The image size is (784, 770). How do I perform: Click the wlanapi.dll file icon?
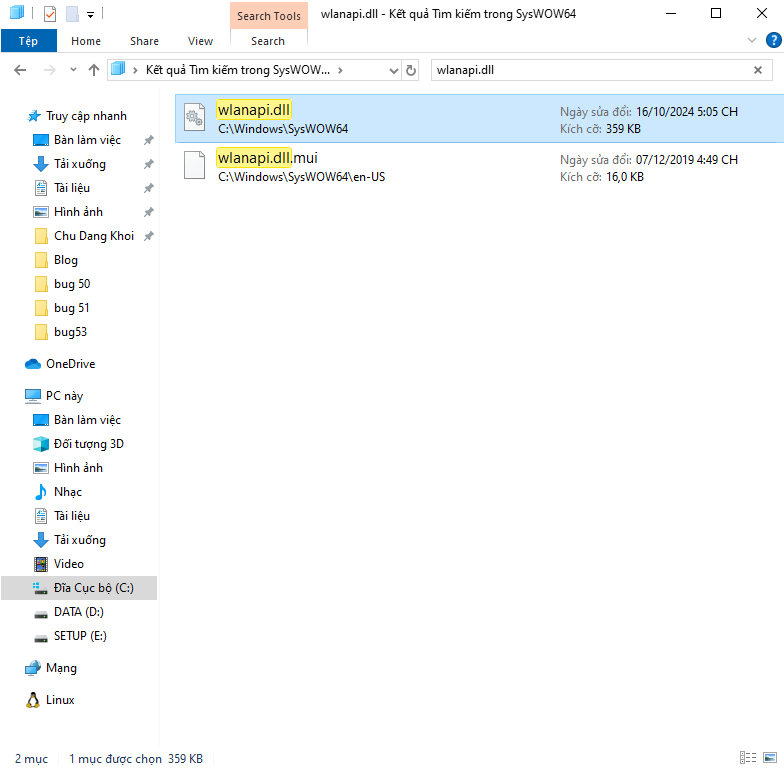(194, 118)
